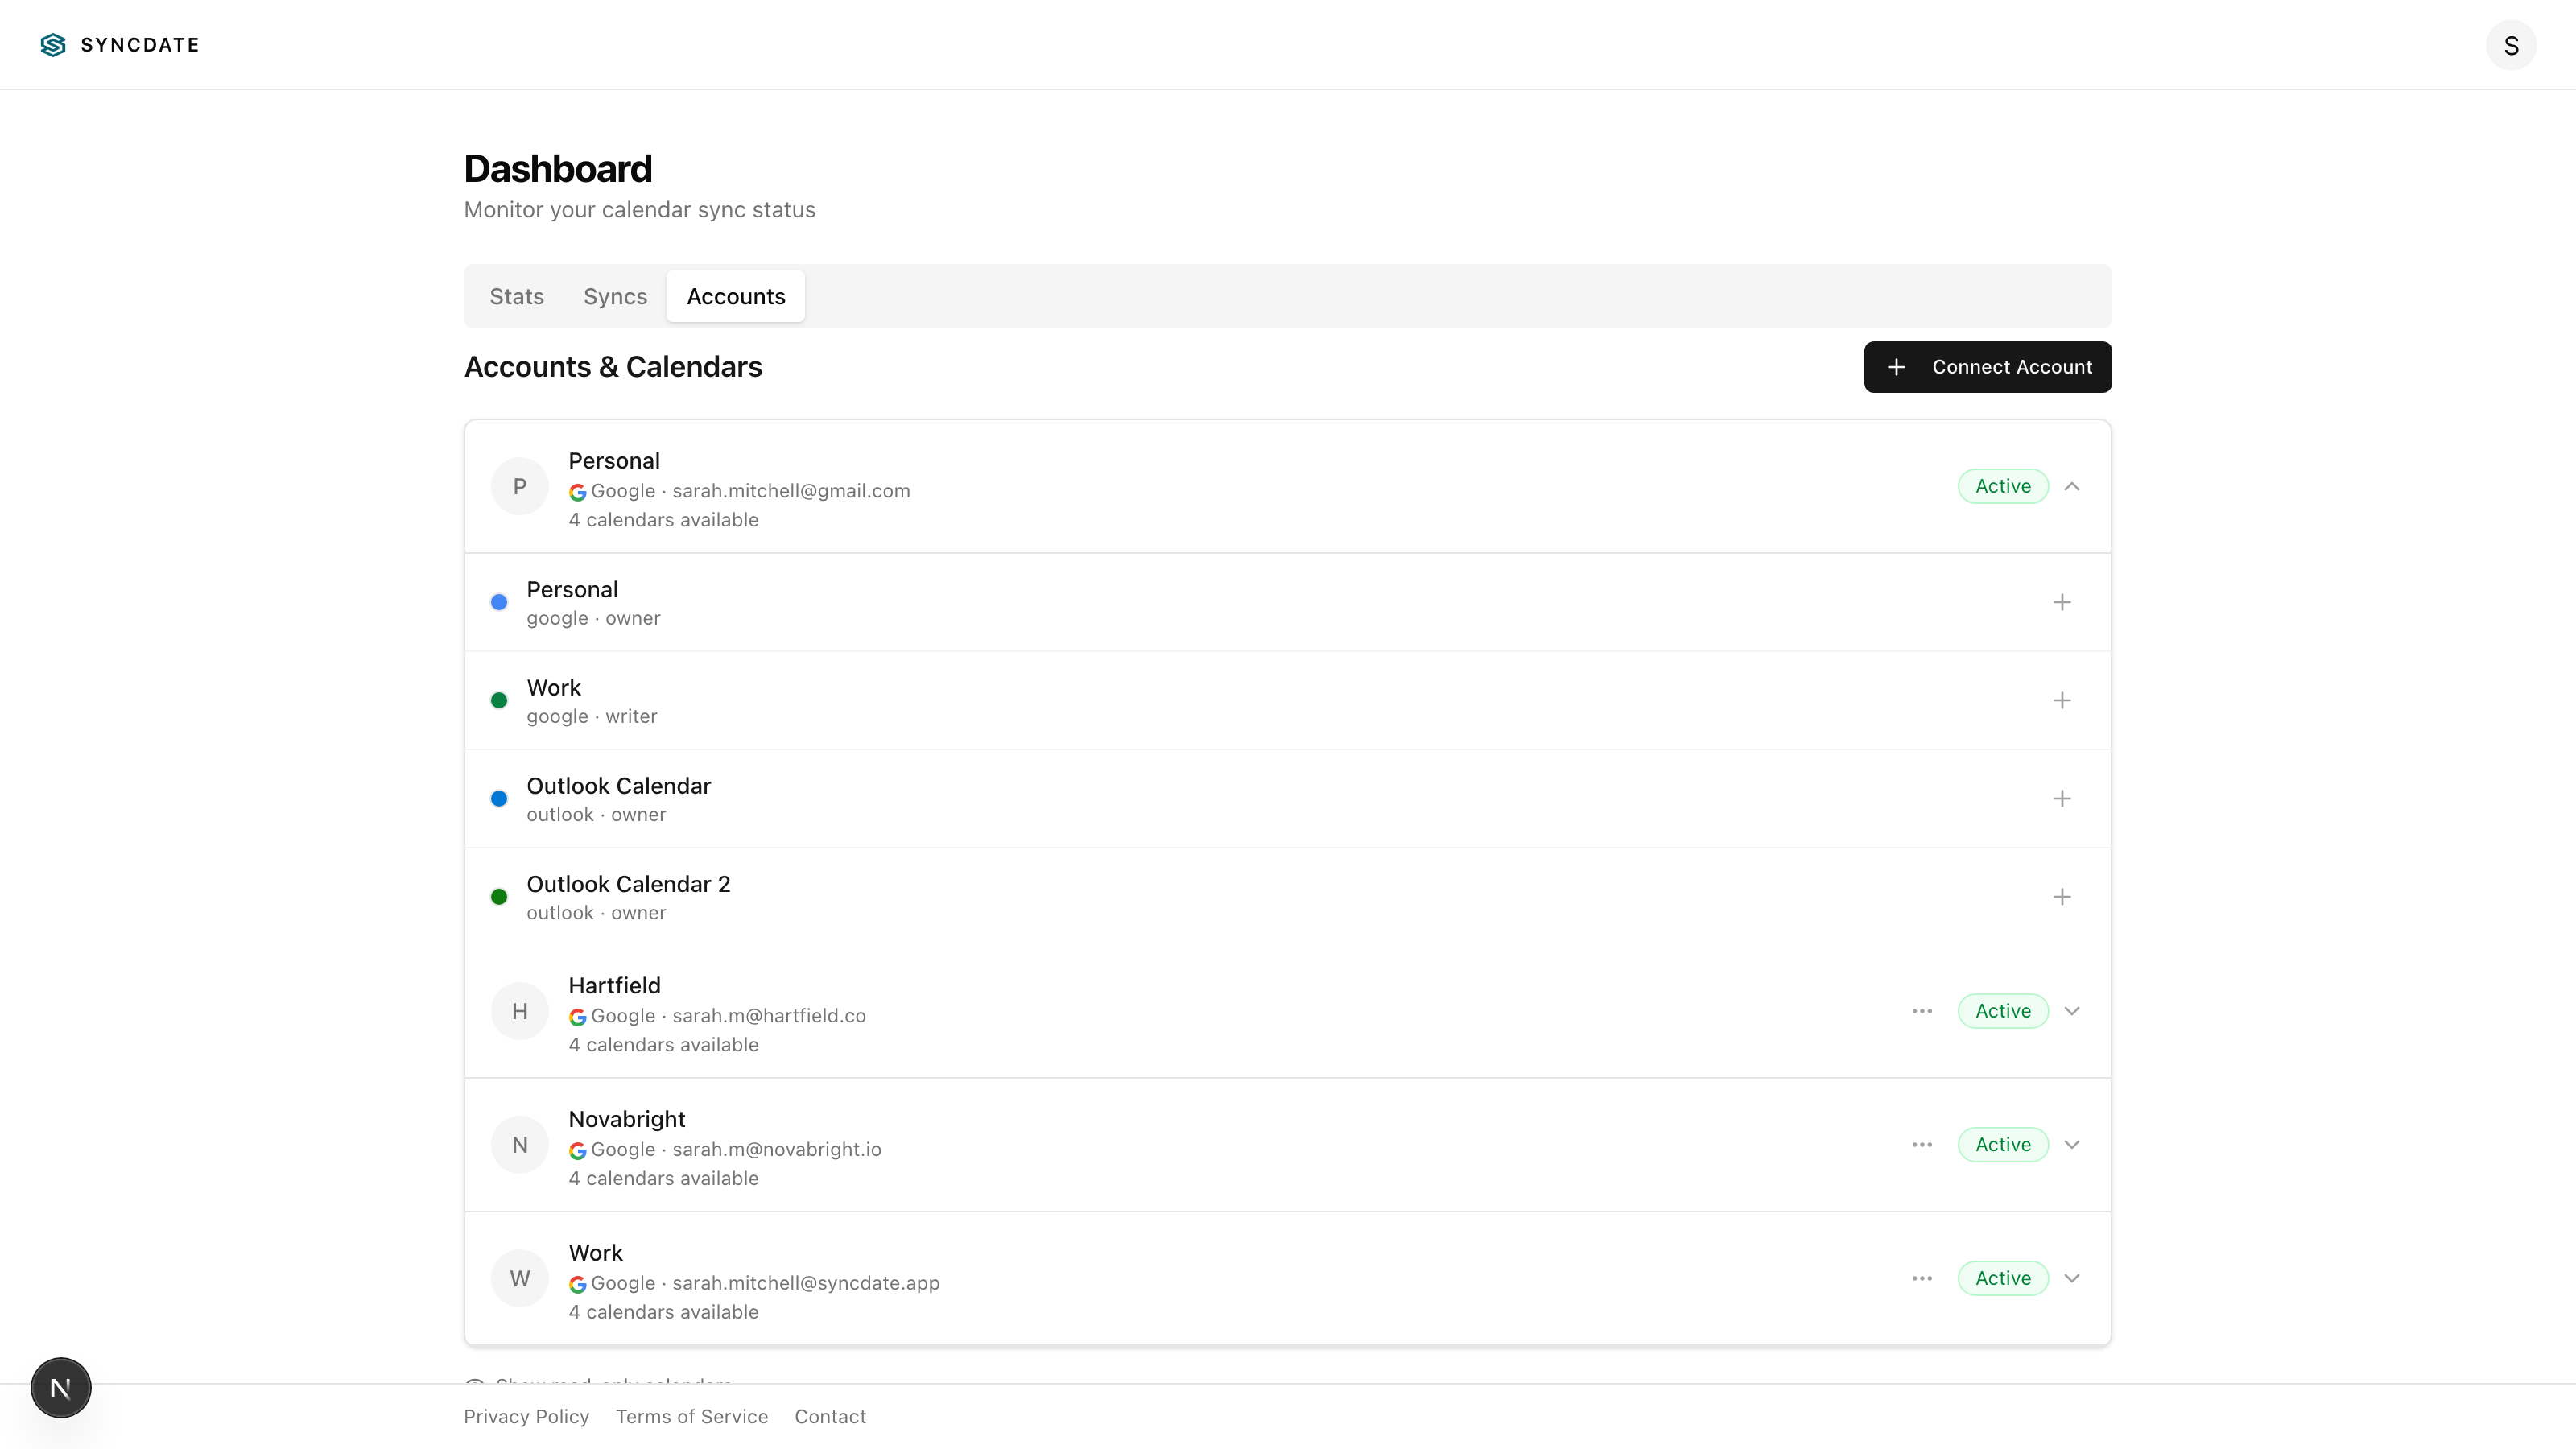Open the Syncs tab

614,296
